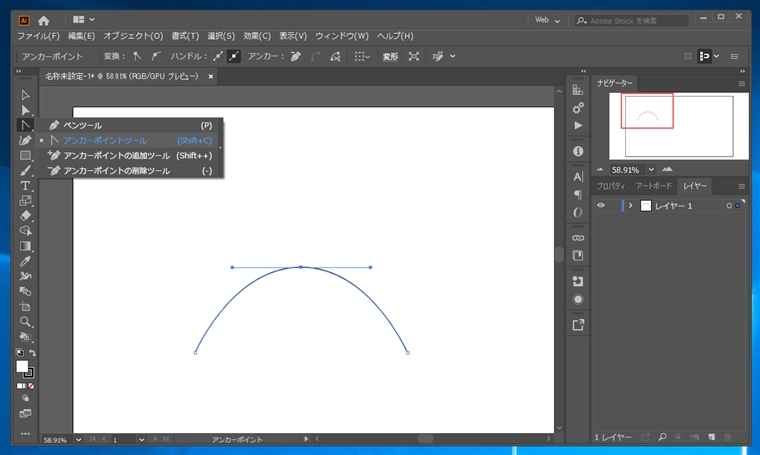Viewport: 760px width, 455px height.
Task: Expand the レイヤー 1 layer
Action: [x=631, y=205]
